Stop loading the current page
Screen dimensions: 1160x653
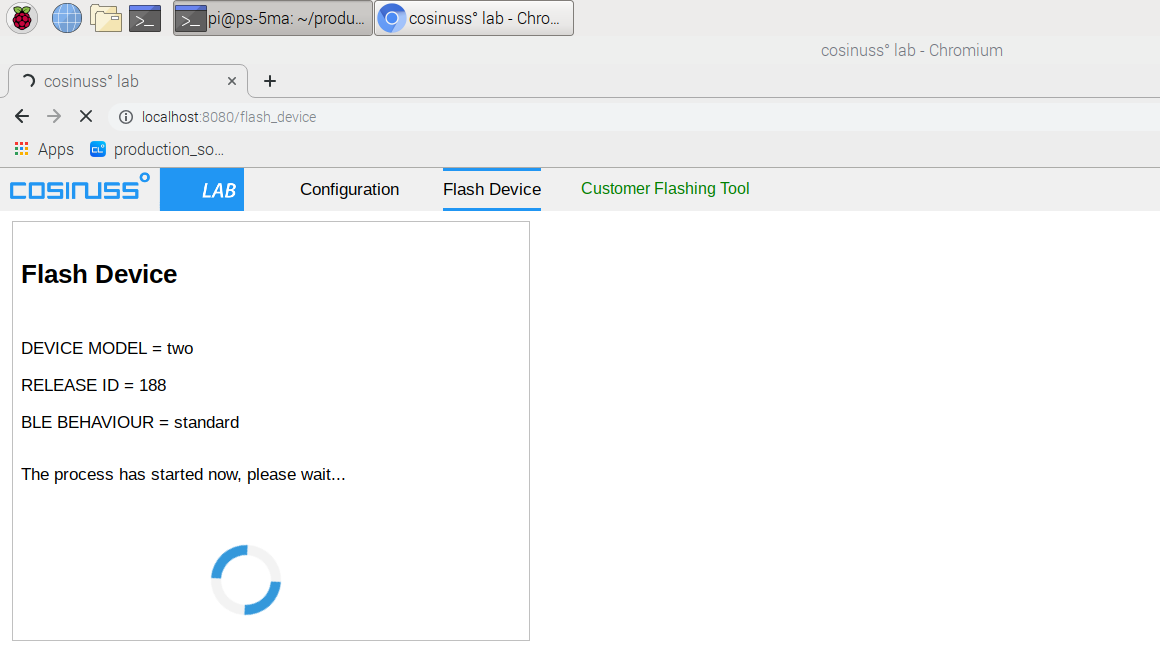tap(86, 116)
